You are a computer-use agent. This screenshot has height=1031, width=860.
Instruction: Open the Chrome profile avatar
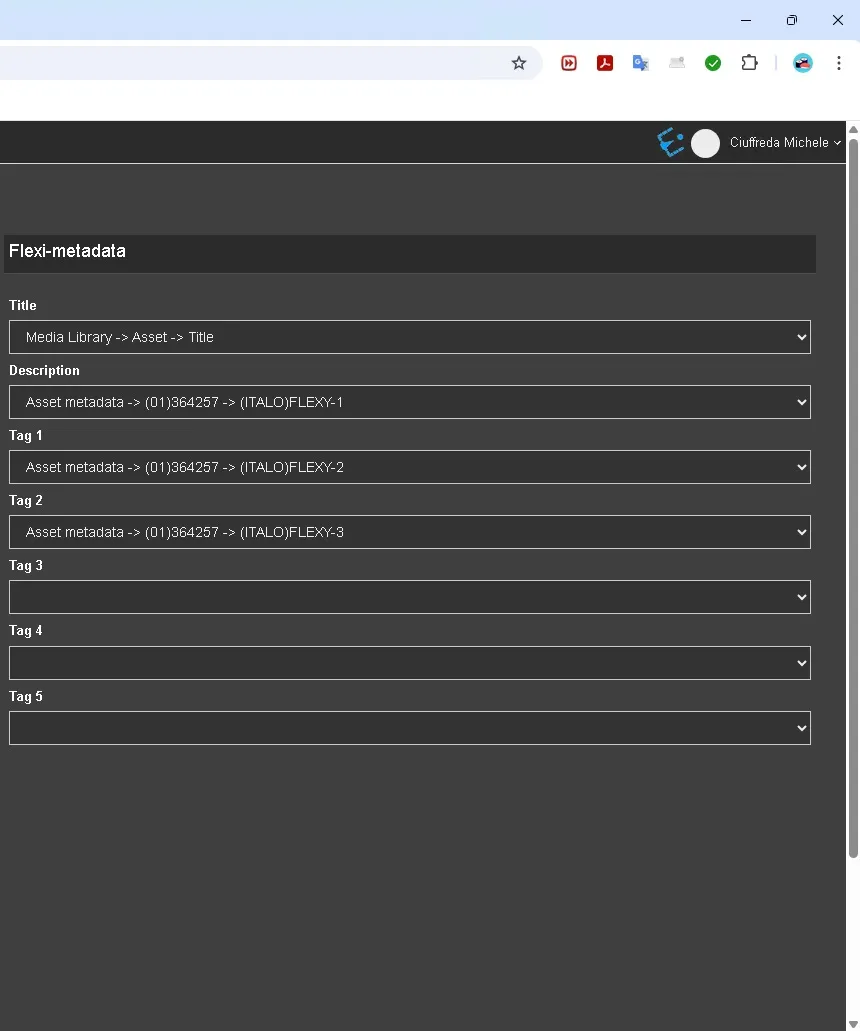click(803, 63)
